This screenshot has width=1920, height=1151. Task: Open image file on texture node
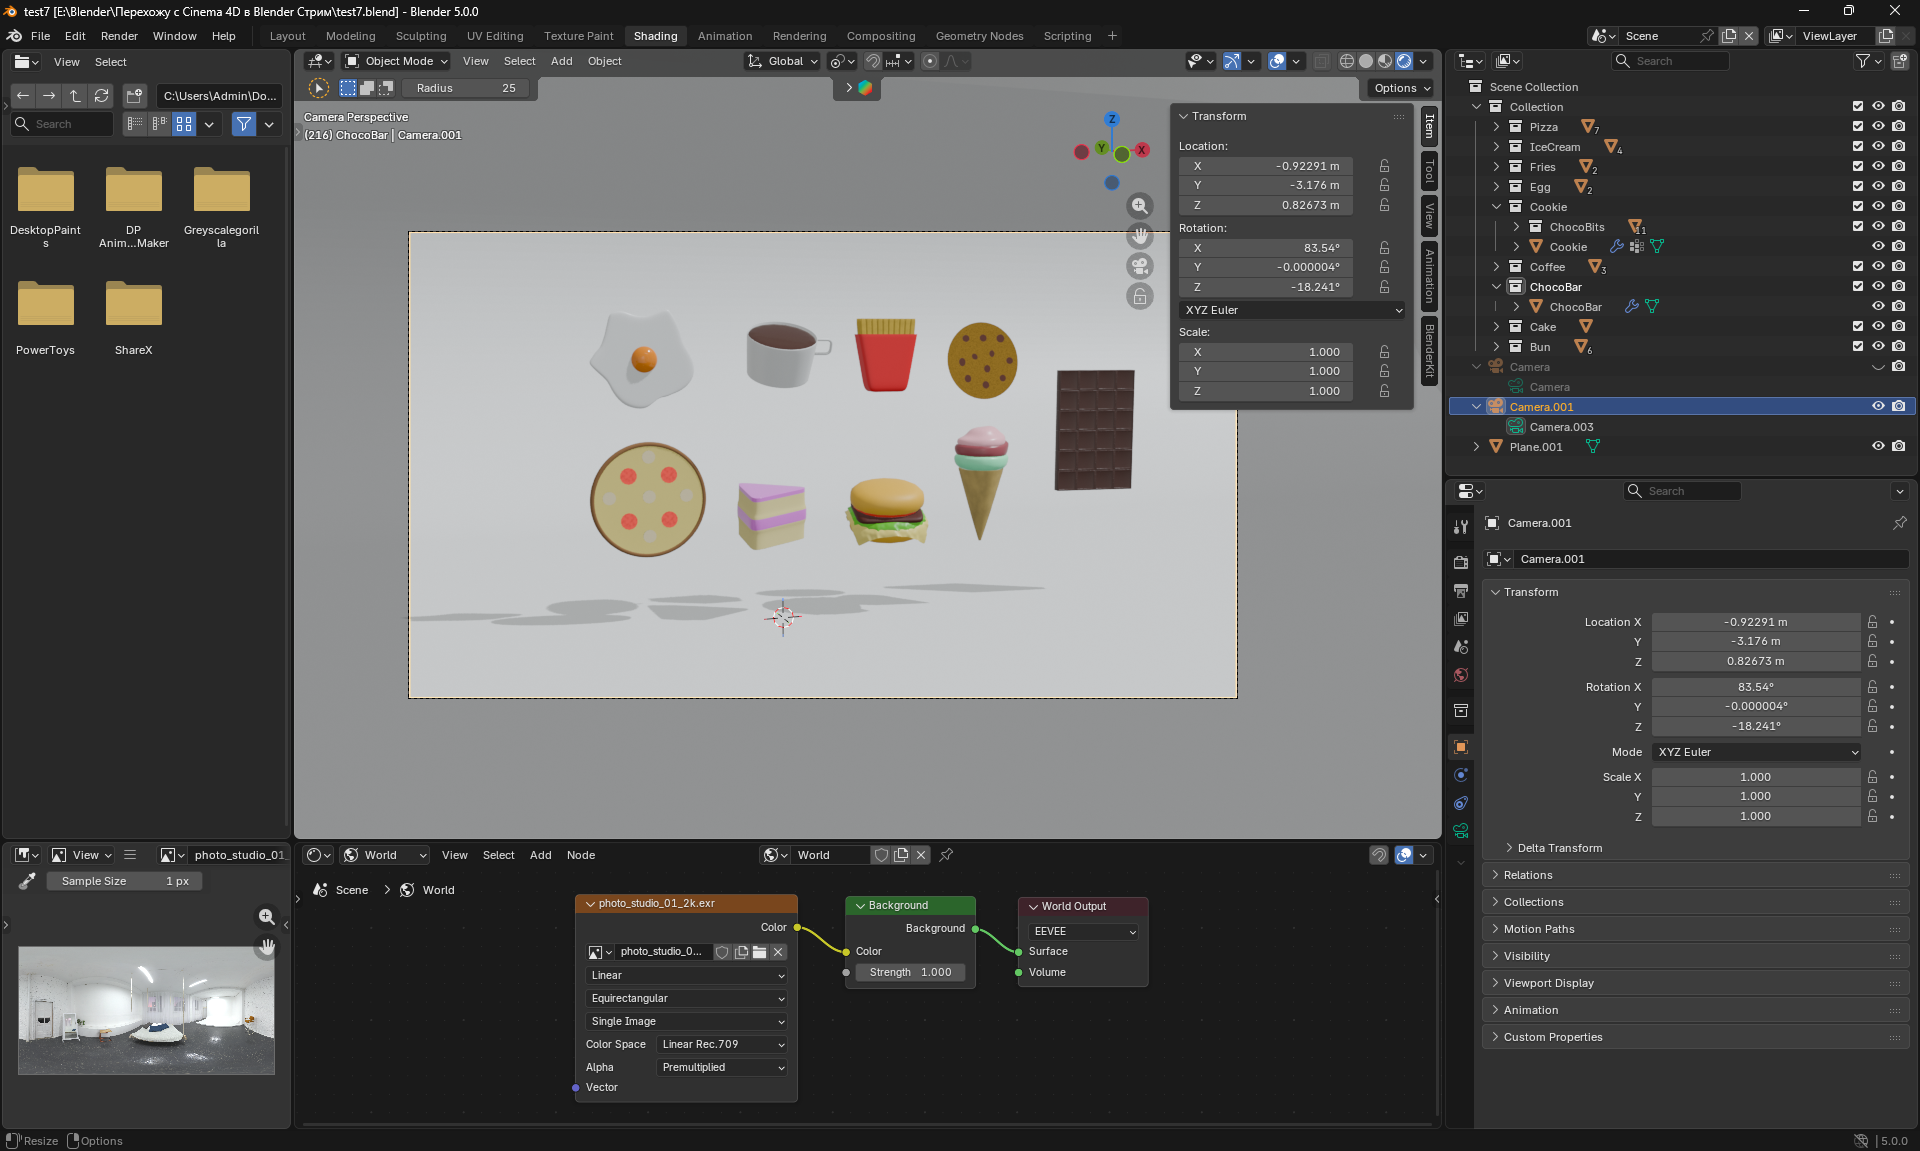click(x=760, y=952)
